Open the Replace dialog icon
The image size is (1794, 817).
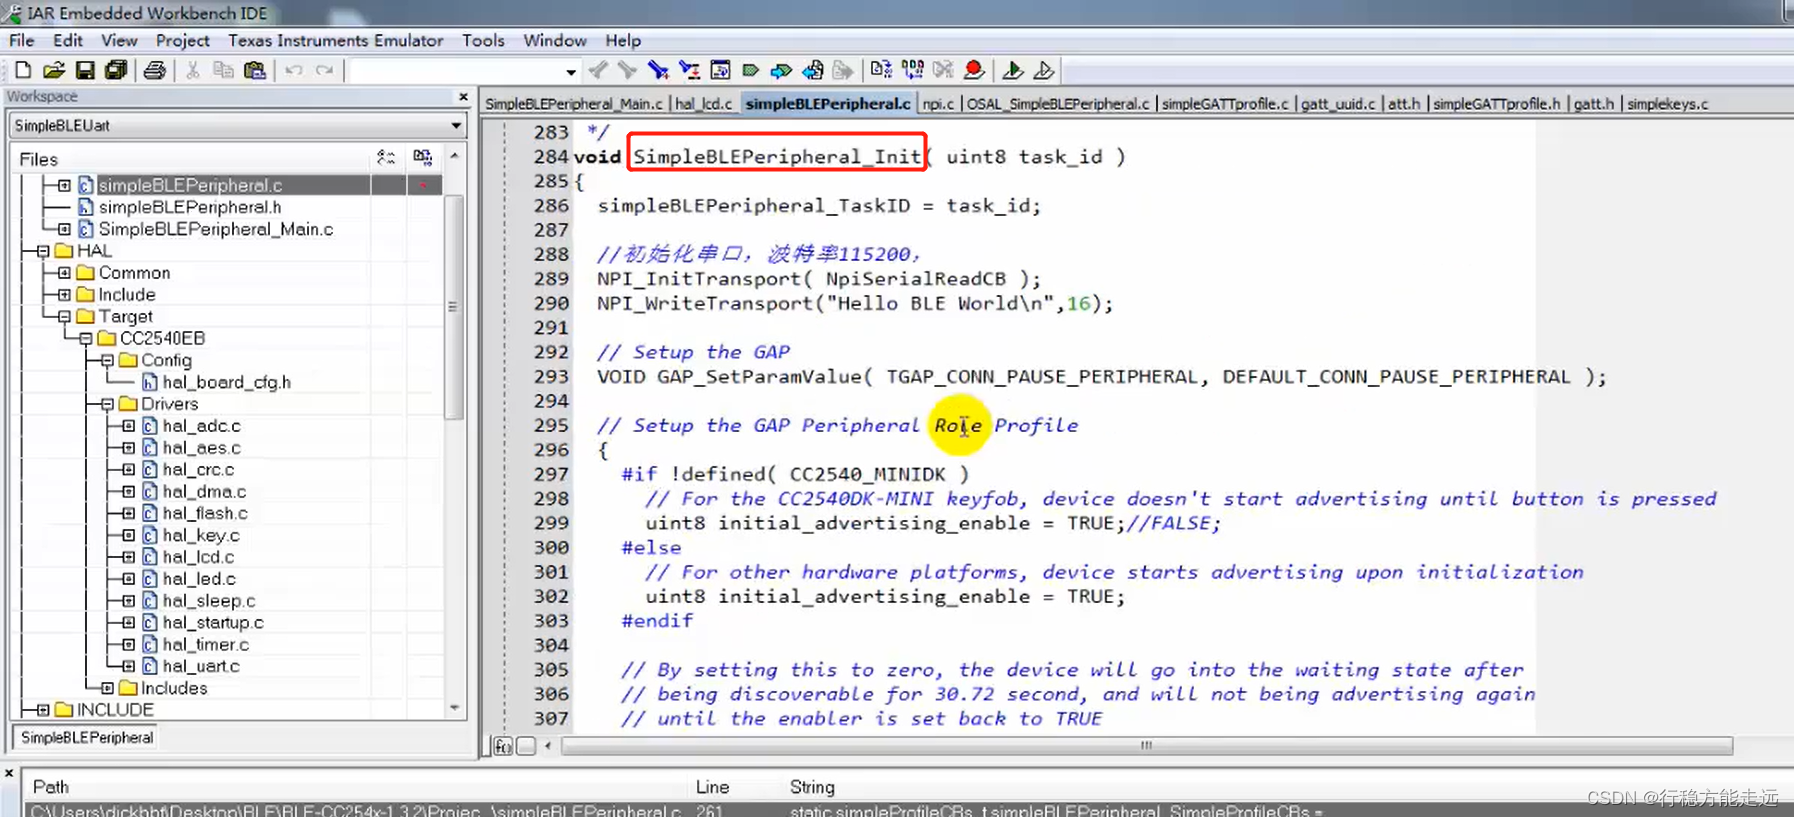tap(689, 70)
